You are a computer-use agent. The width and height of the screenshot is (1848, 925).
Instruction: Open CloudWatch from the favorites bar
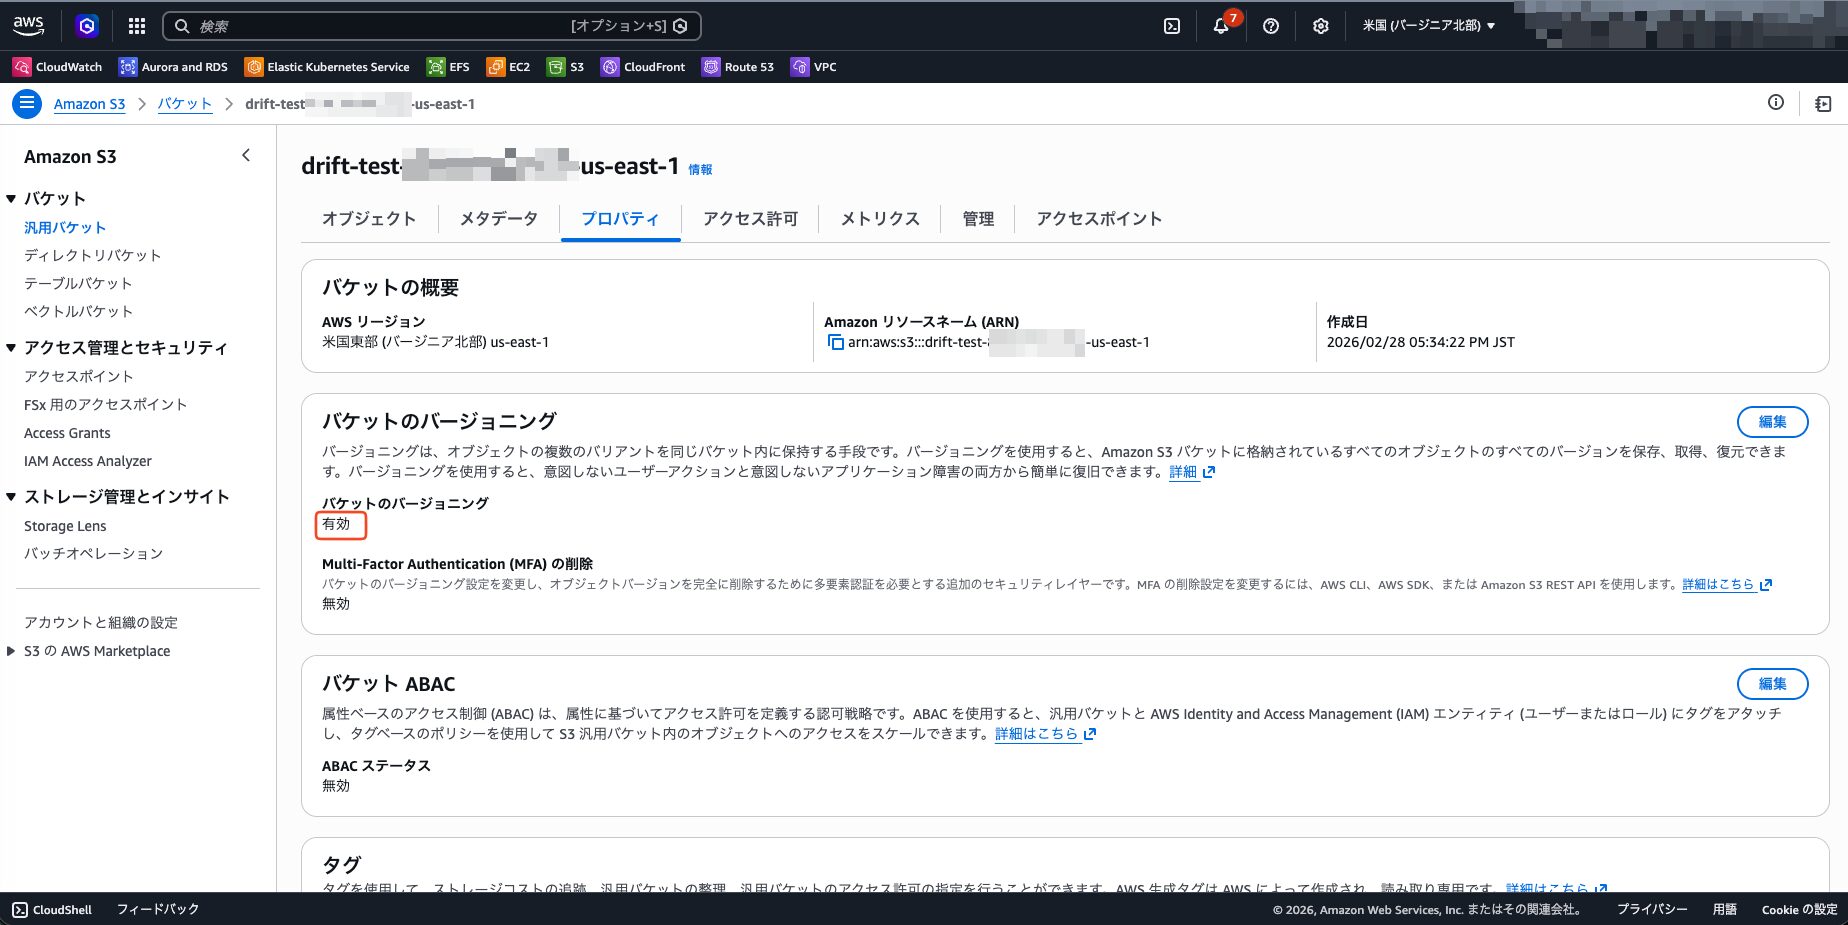click(x=58, y=67)
